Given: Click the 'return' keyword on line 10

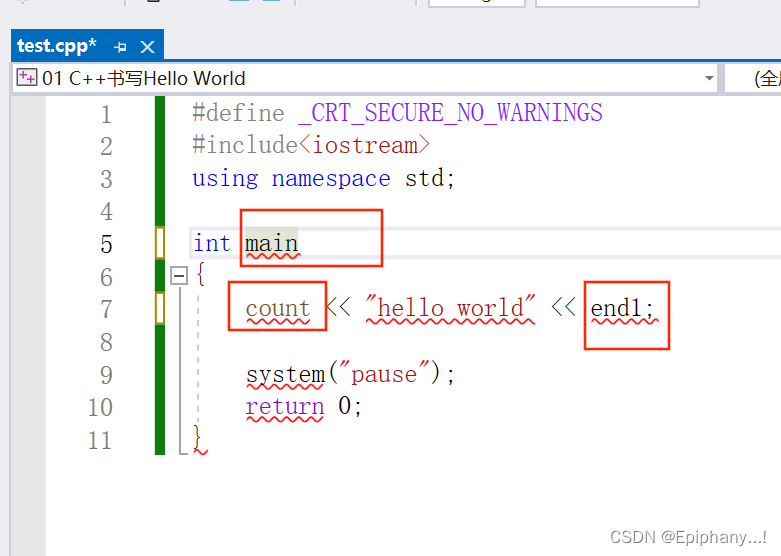Looking at the screenshot, I should 284,407.
